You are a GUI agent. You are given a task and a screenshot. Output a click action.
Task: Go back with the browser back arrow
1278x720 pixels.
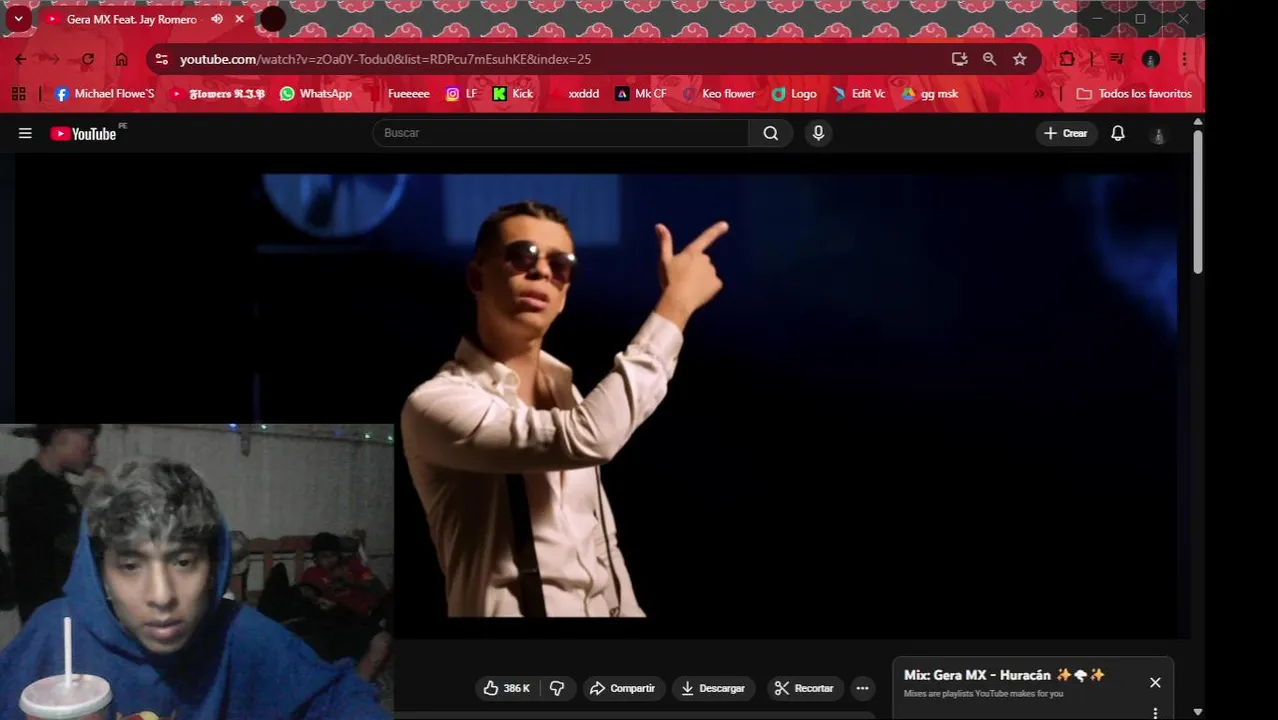pos(21,59)
